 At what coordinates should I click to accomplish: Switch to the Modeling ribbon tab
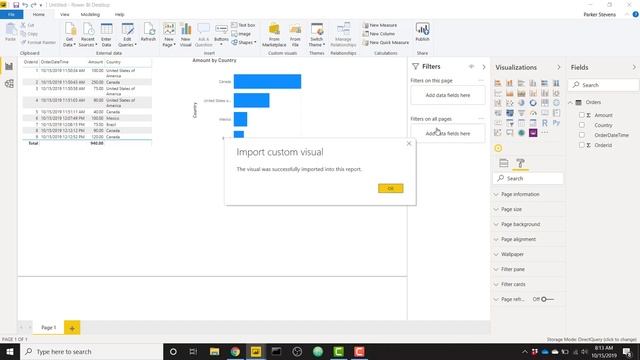click(90, 14)
